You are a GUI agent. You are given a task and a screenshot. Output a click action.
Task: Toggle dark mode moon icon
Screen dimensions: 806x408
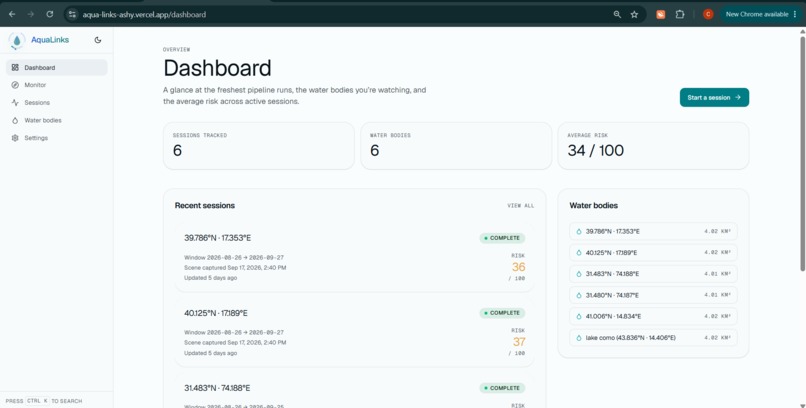(x=98, y=40)
